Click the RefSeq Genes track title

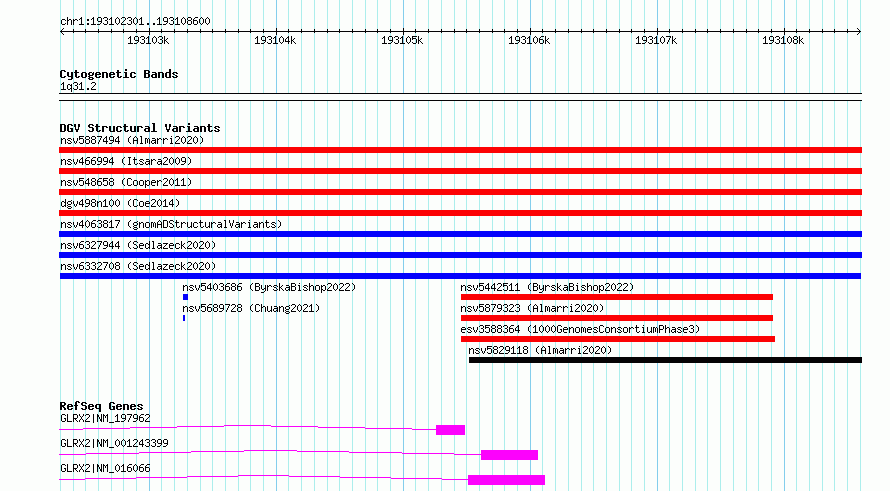click(101, 406)
